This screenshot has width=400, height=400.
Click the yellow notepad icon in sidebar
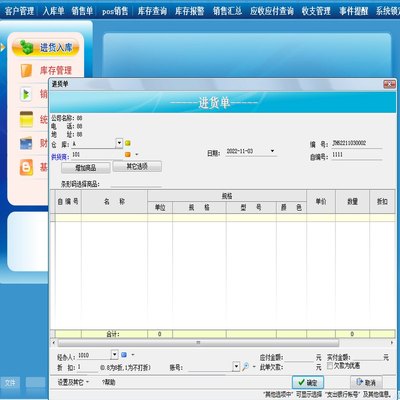pyautogui.click(x=26, y=119)
